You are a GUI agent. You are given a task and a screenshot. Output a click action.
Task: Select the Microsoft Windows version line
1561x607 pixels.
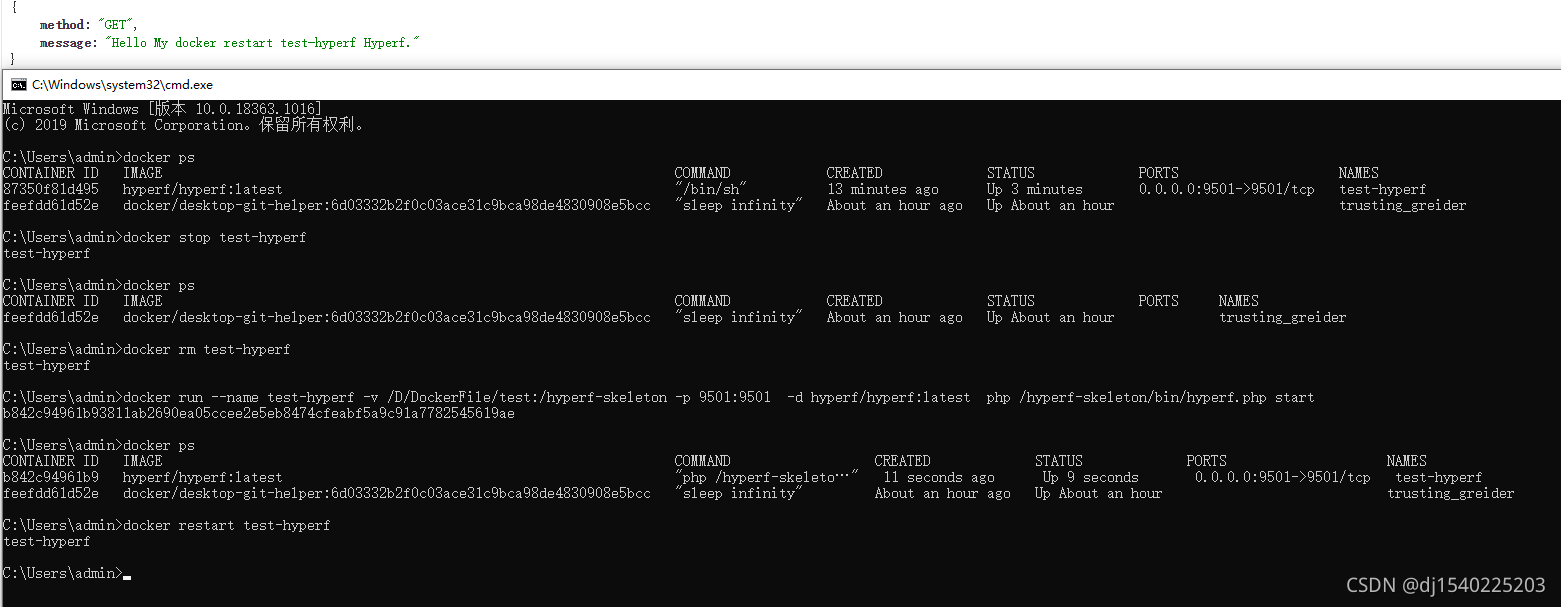click(x=160, y=108)
